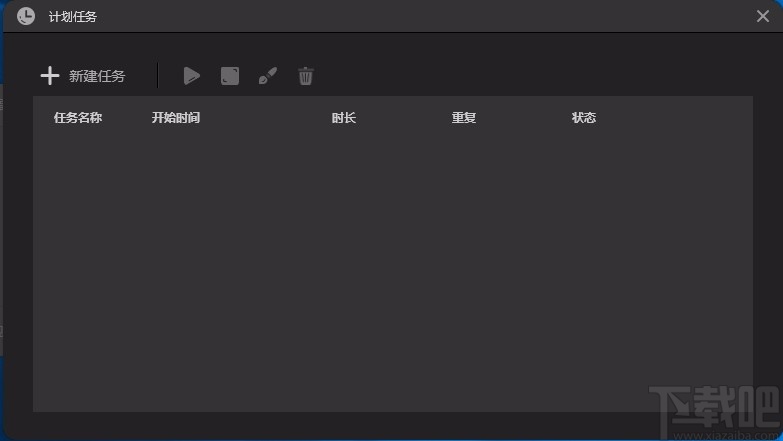
Task: Stop the selected task with square icon
Action: click(230, 76)
